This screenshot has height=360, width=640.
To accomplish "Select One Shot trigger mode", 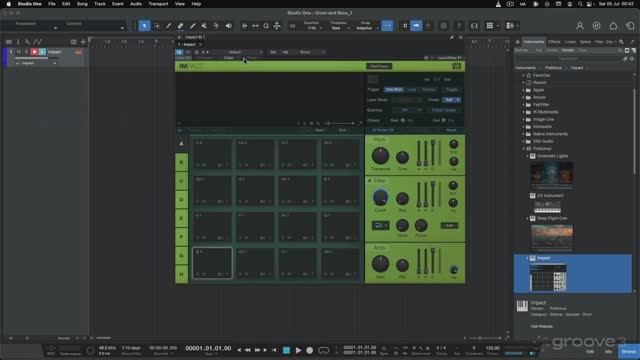I will point(393,89).
